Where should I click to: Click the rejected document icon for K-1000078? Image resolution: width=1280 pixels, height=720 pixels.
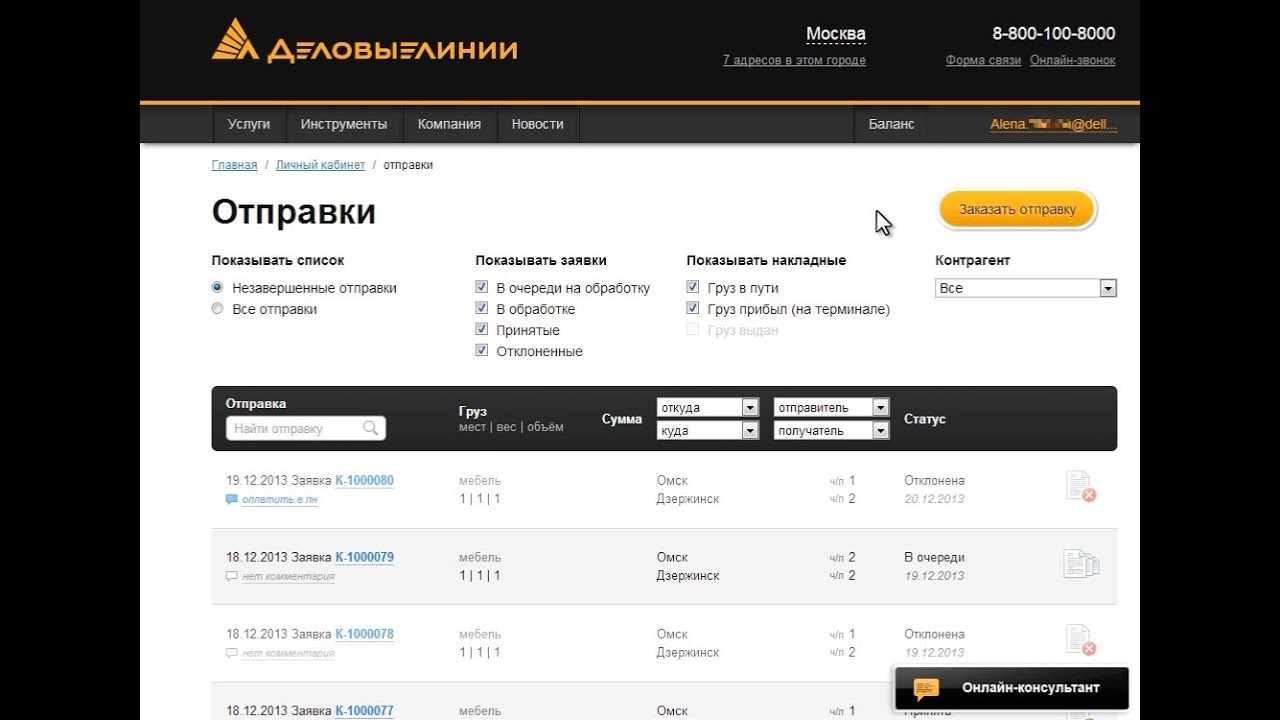pyautogui.click(x=1080, y=641)
